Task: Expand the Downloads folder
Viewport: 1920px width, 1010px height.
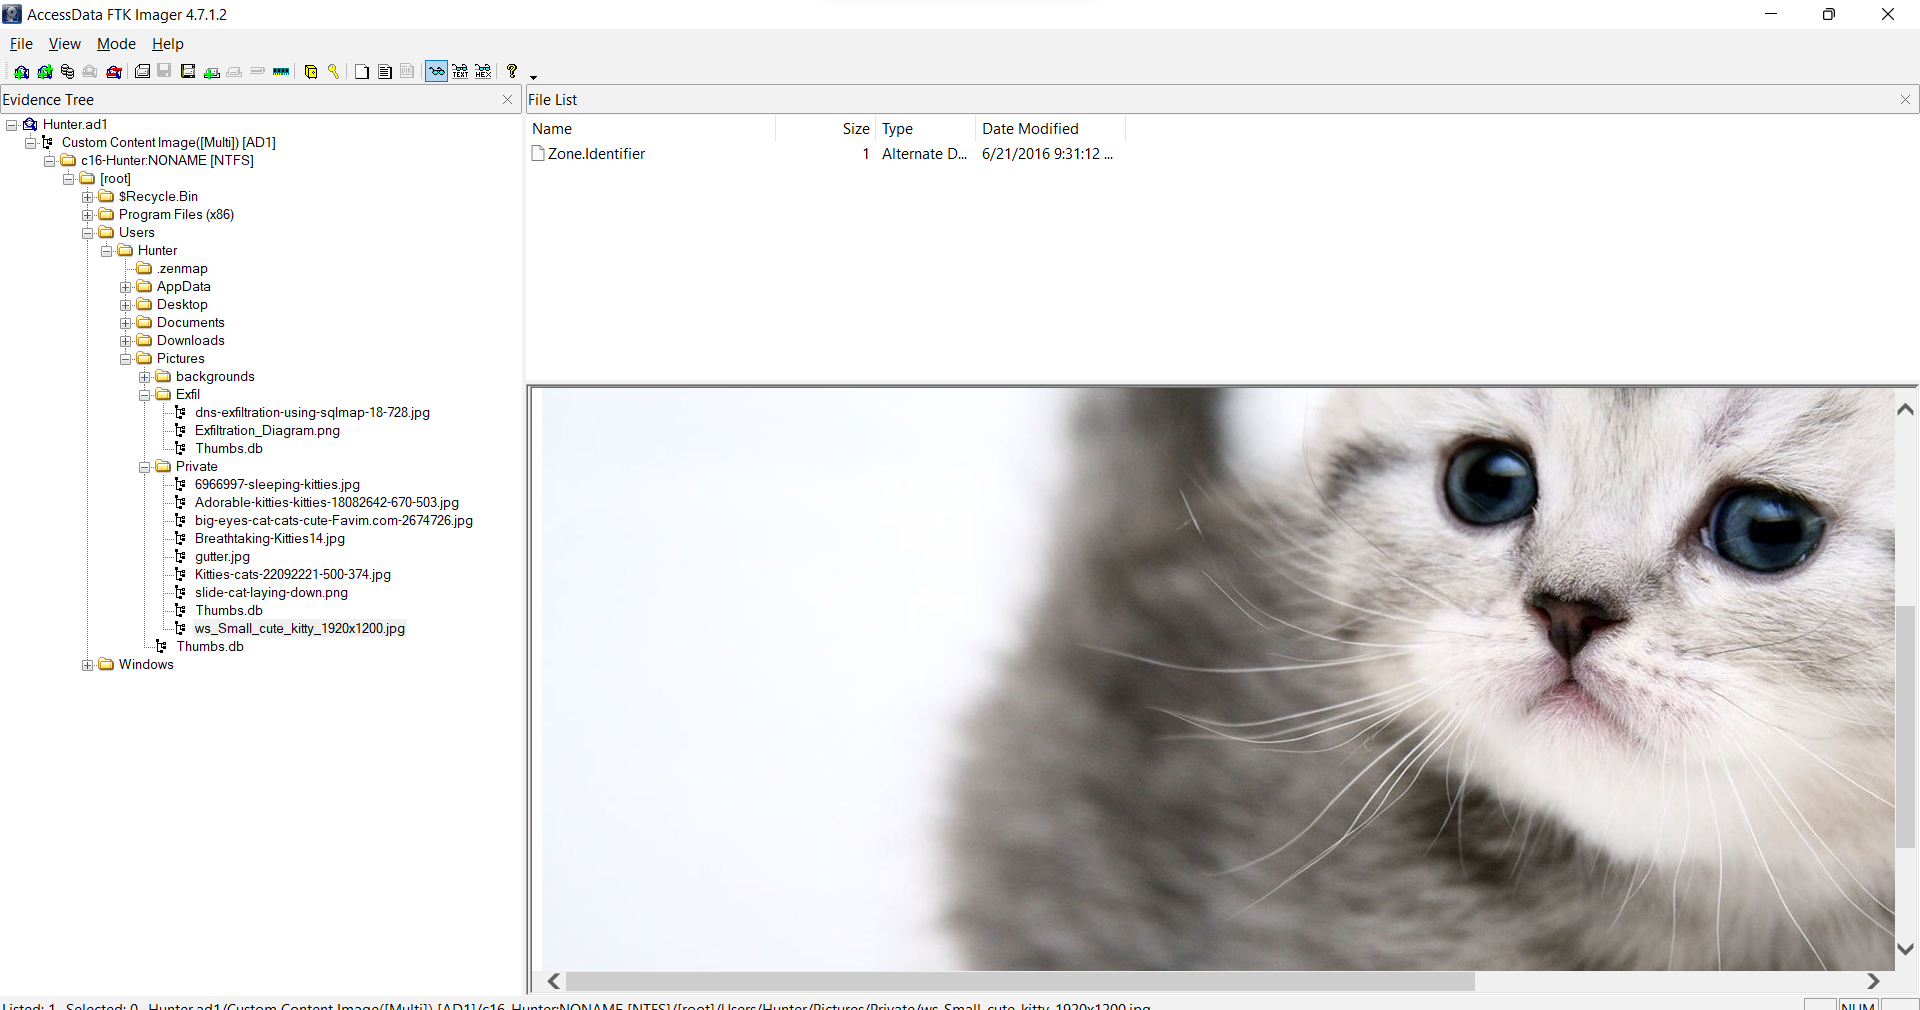Action: (126, 341)
